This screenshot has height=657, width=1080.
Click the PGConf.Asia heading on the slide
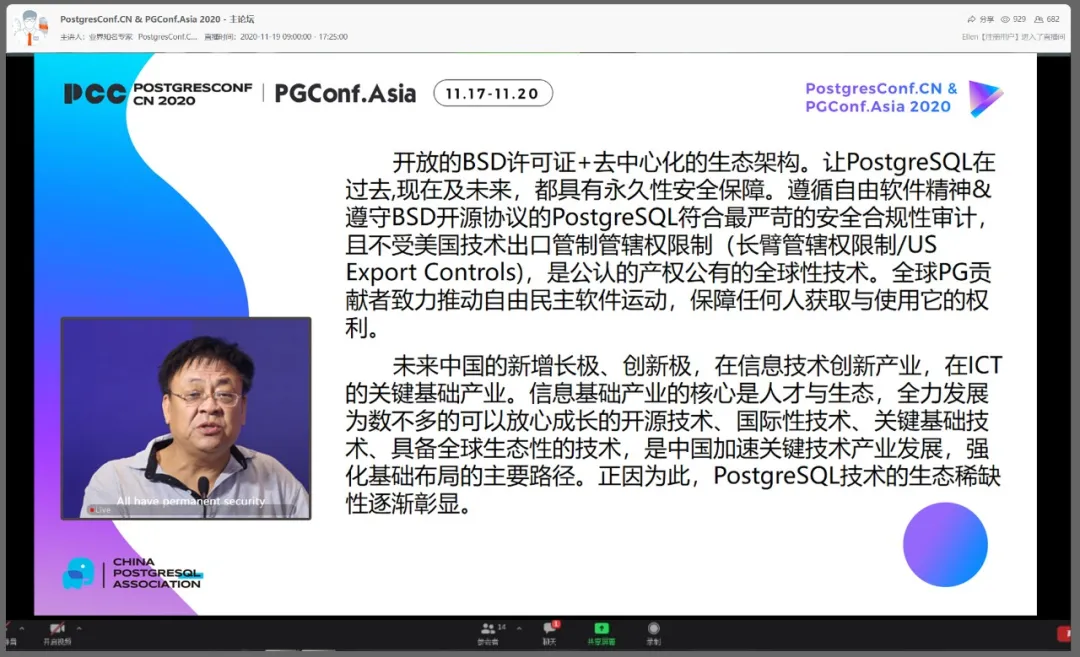click(x=345, y=94)
